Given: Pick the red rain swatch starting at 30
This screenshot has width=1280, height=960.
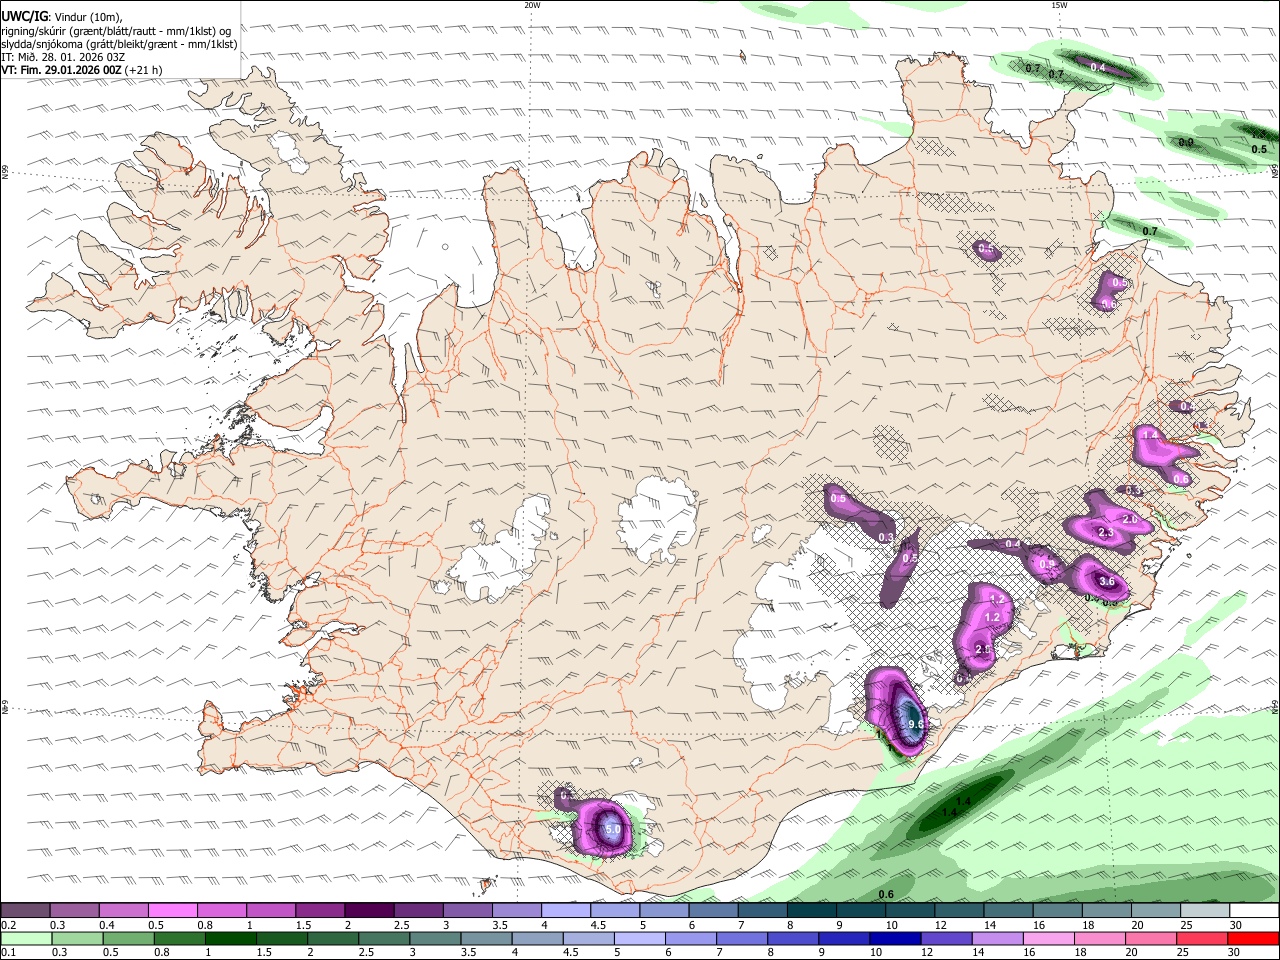Looking at the screenshot, I should point(1254,939).
